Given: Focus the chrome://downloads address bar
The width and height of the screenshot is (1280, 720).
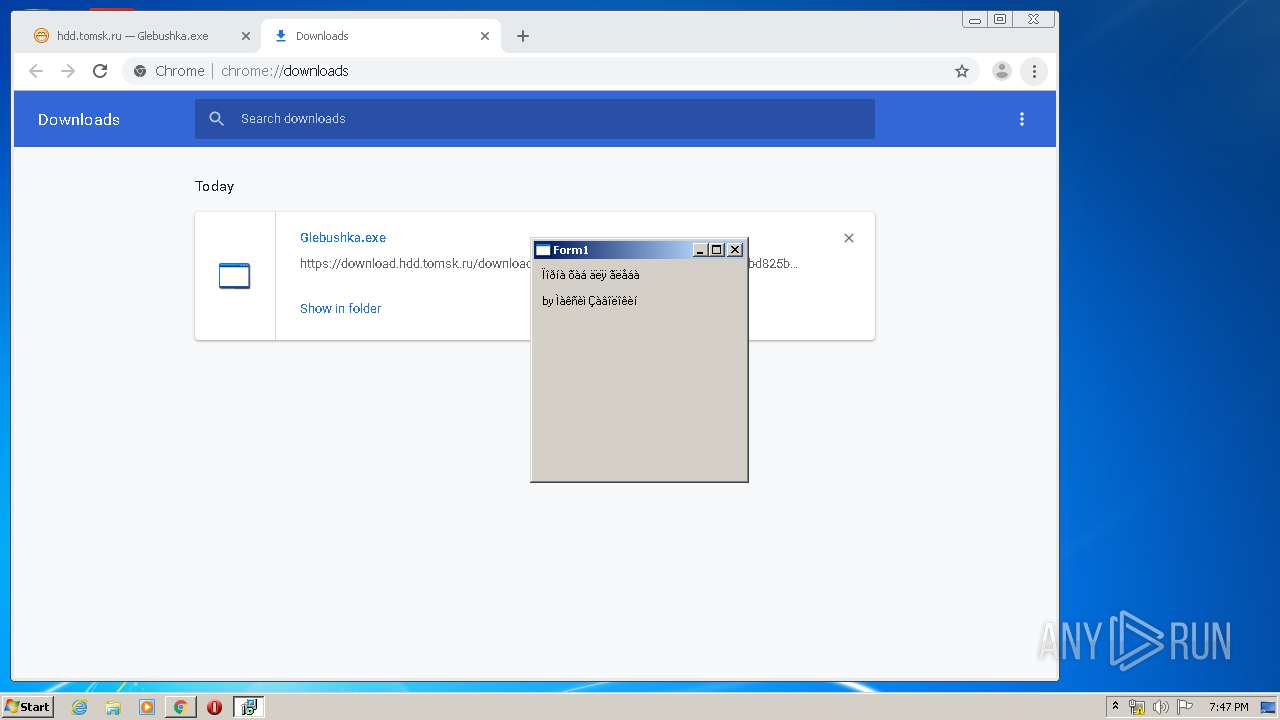Looking at the screenshot, I should click(x=550, y=71).
